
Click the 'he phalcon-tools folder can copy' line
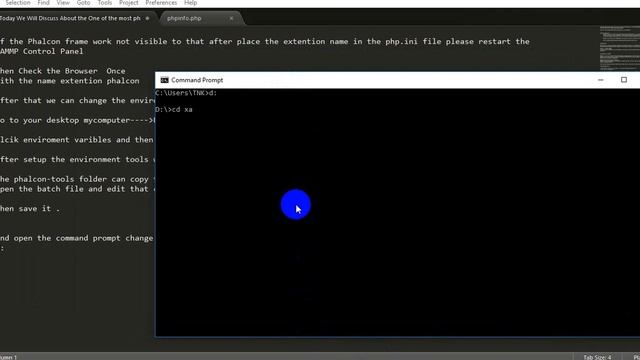(x=77, y=179)
